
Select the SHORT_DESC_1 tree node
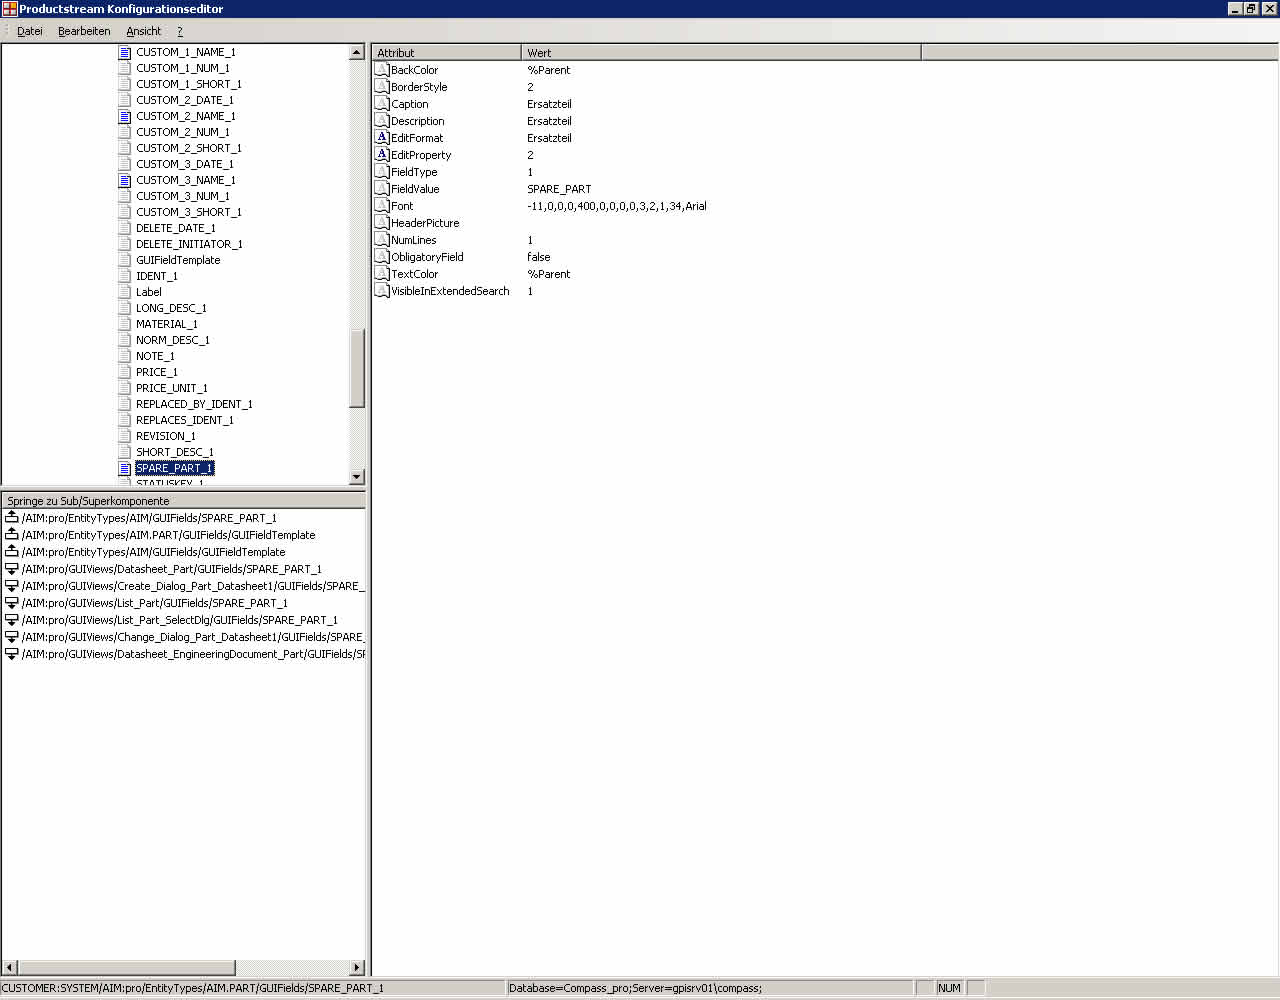175,452
